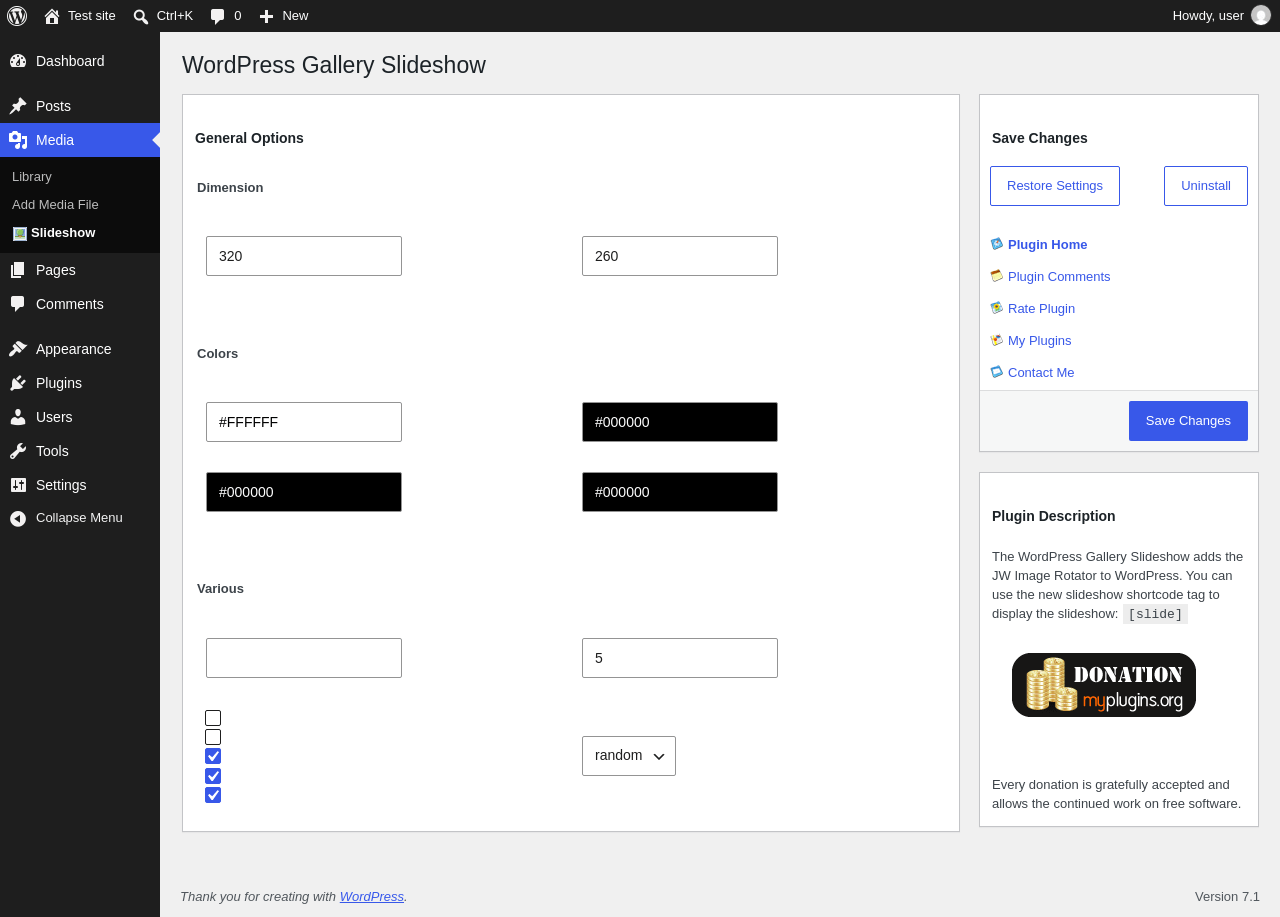This screenshot has width=1280, height=917.
Task: Click the Donation myplugins.org banner
Action: 1104,685
